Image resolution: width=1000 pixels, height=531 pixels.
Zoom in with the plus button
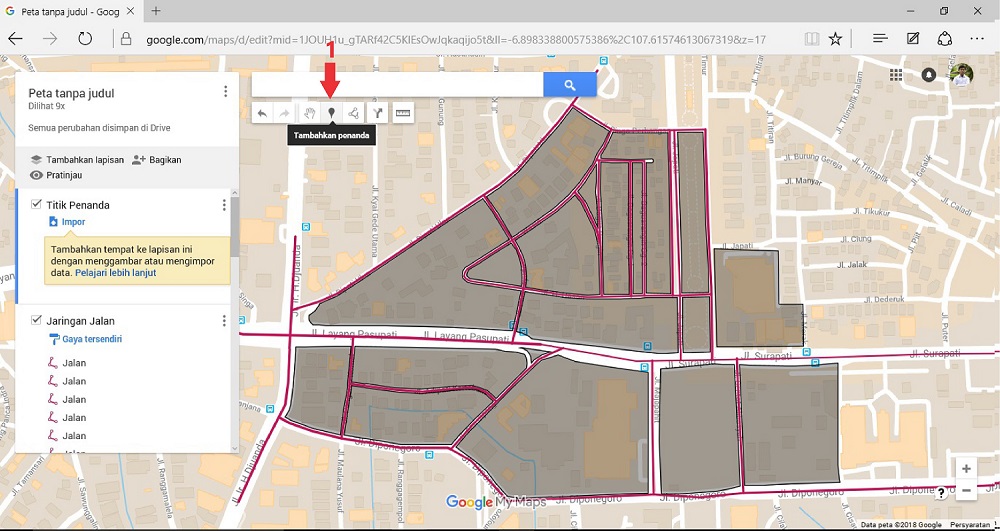tap(966, 469)
